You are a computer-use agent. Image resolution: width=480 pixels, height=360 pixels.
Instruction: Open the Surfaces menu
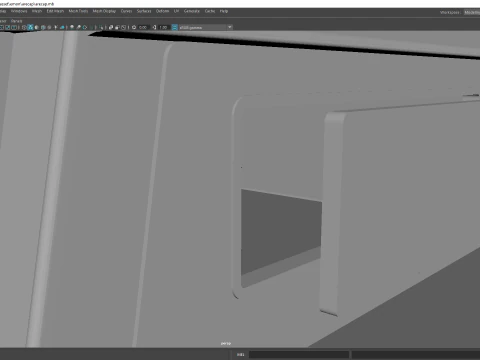(144, 11)
